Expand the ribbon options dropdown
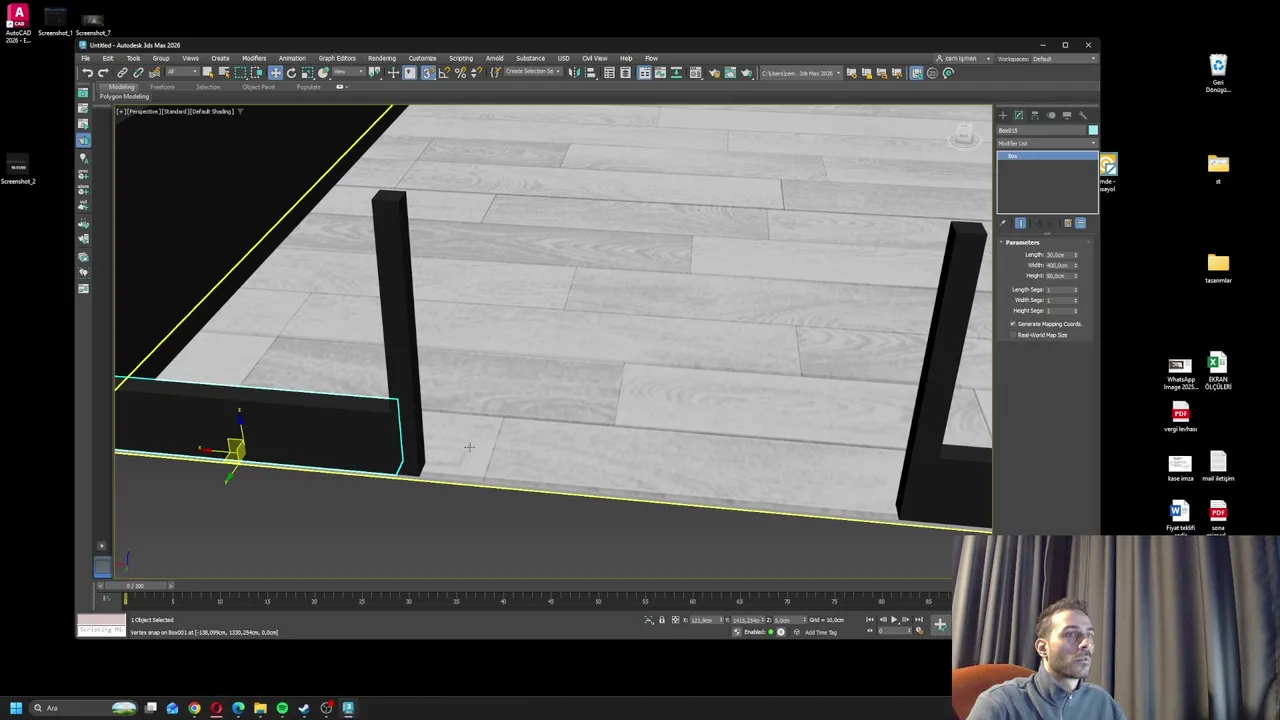Image resolution: width=1280 pixels, height=720 pixels. [340, 87]
